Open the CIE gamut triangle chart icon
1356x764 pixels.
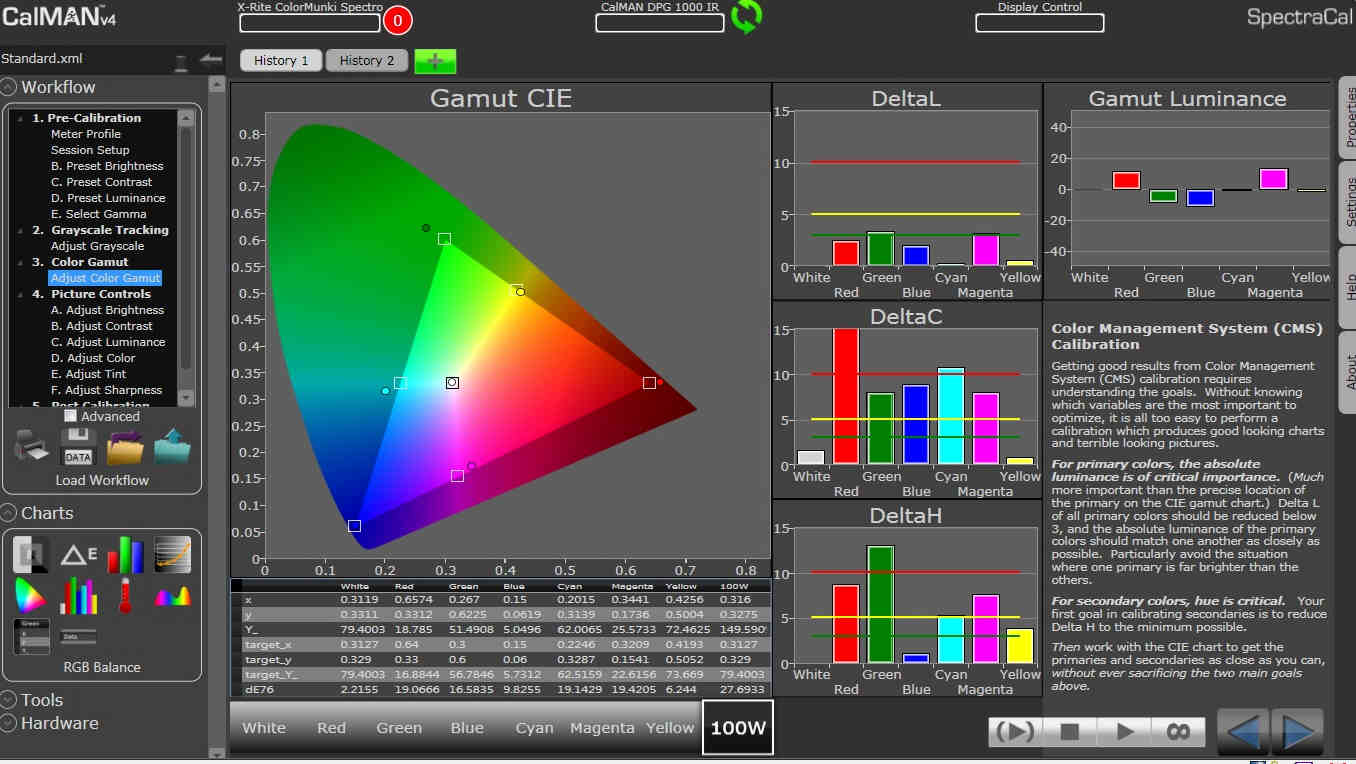click(x=31, y=596)
